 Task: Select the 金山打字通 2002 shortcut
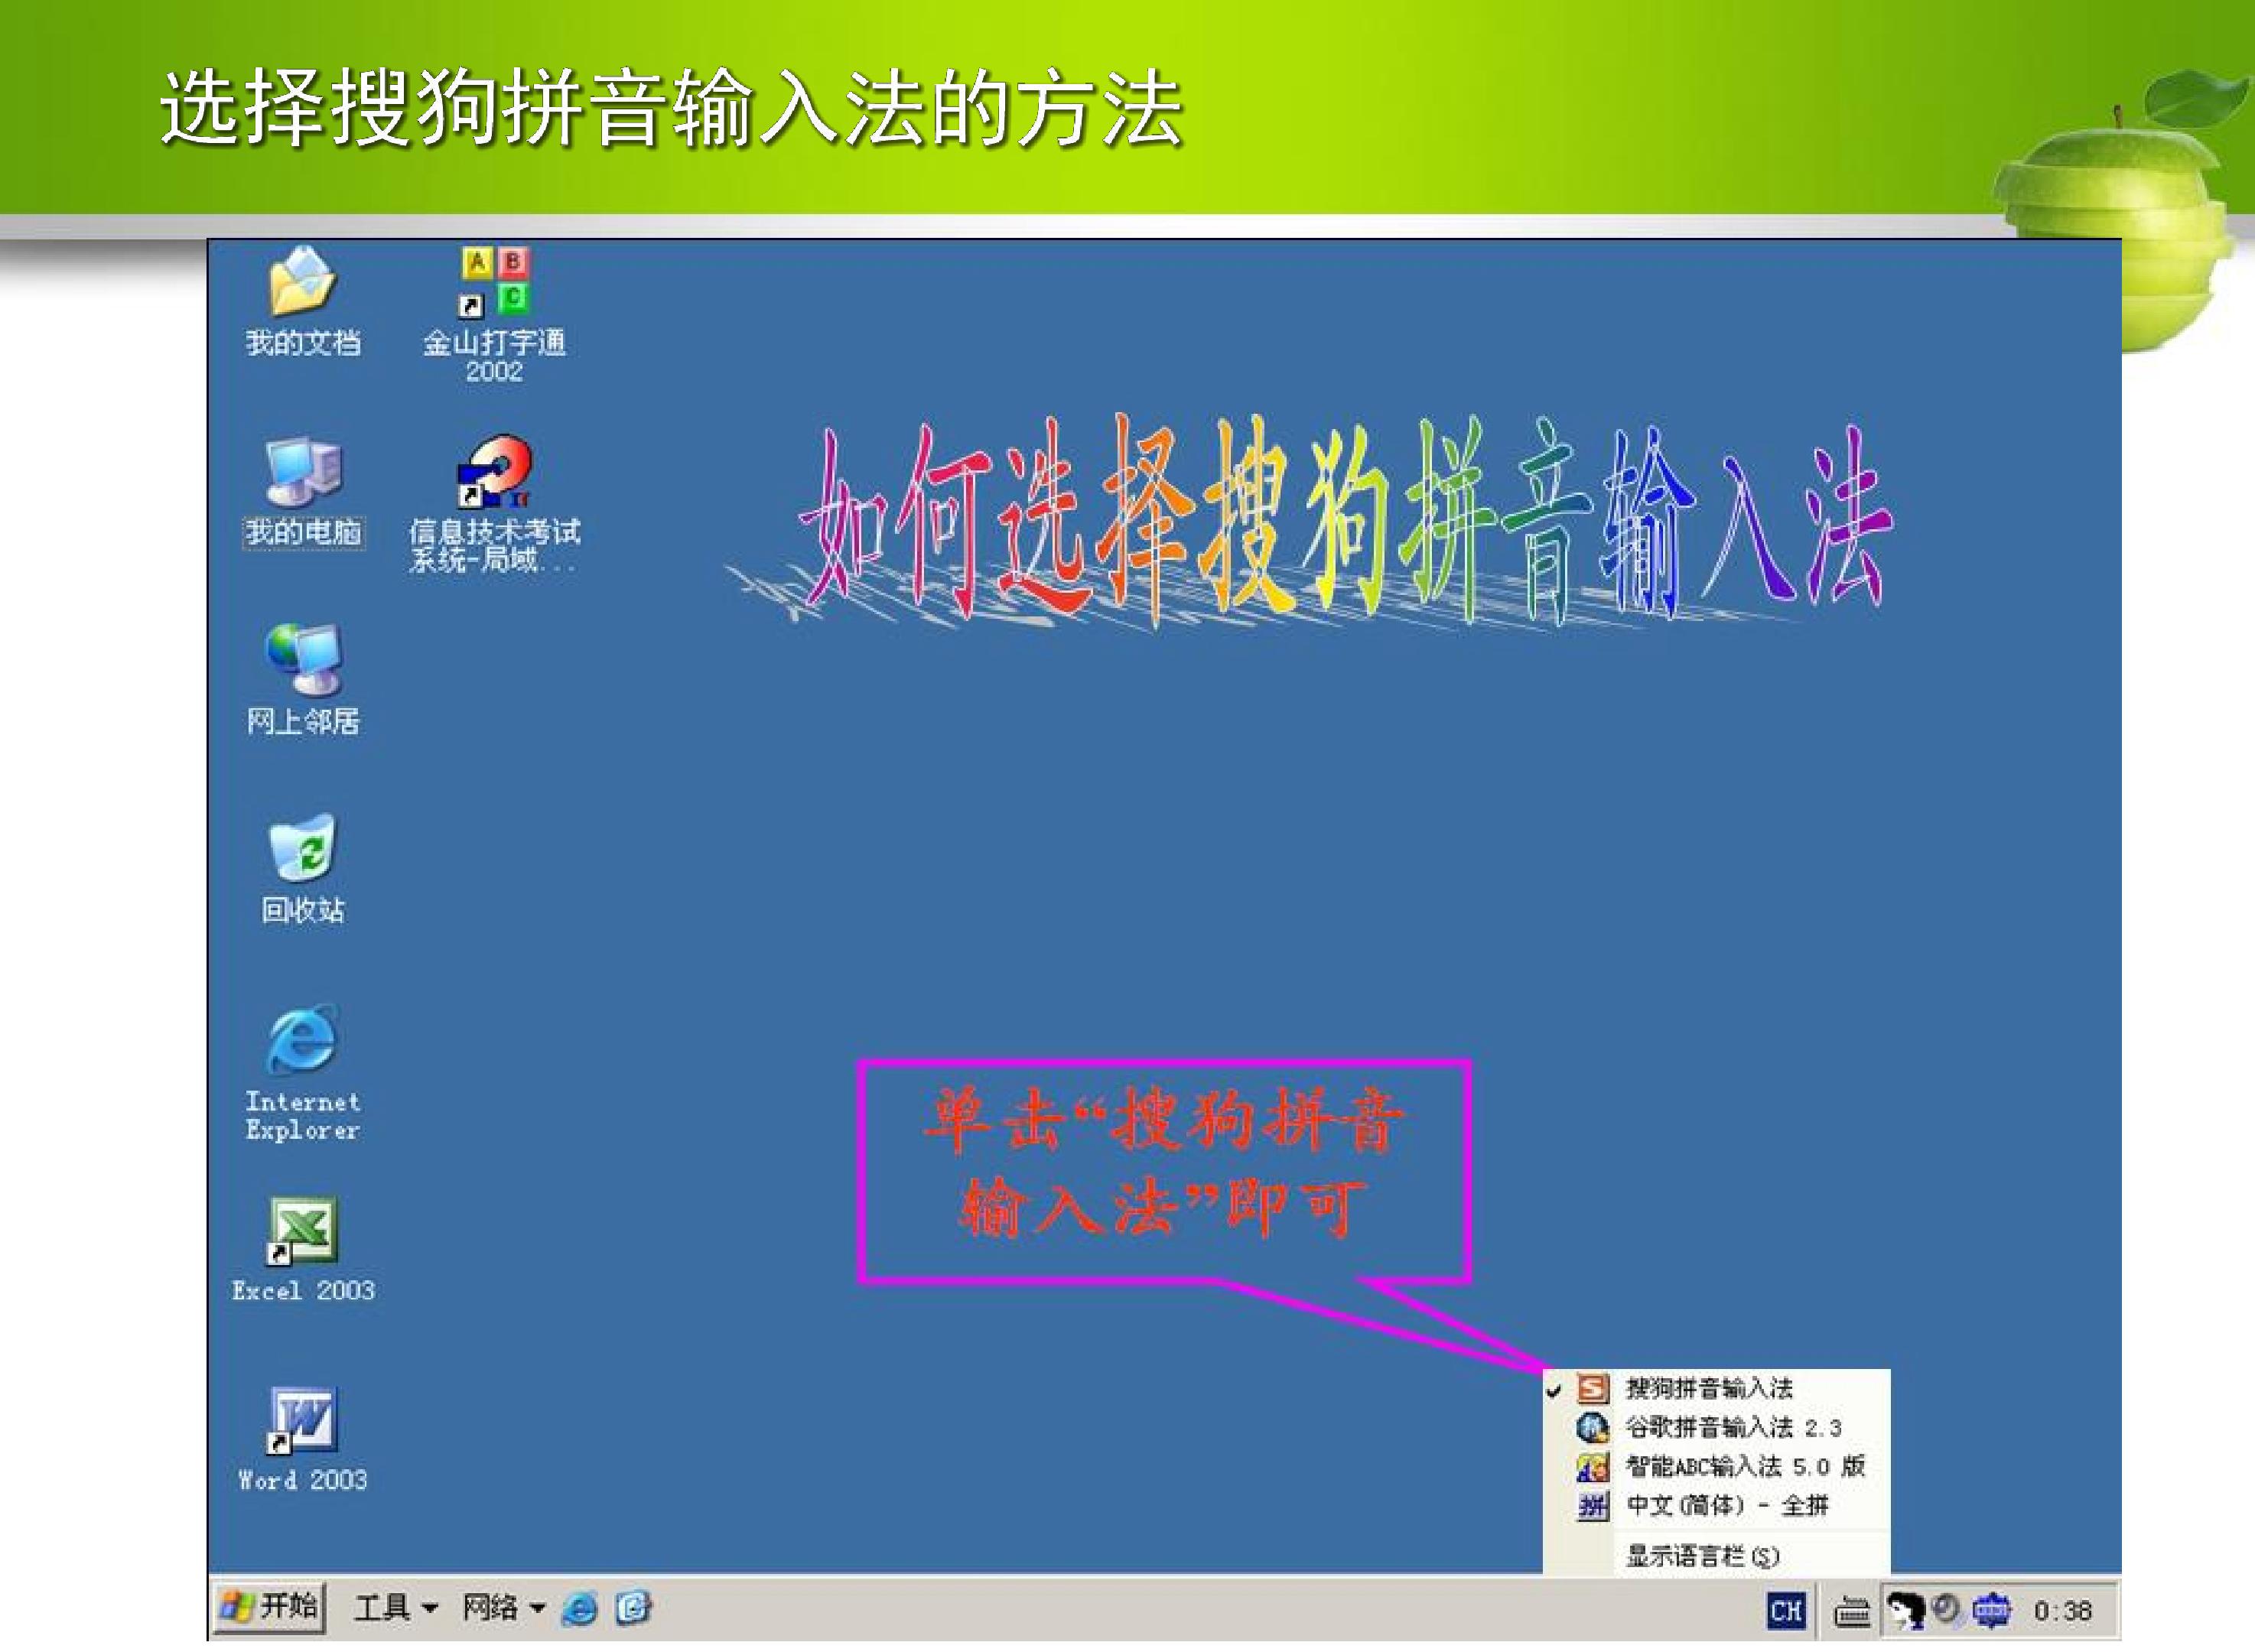494,314
